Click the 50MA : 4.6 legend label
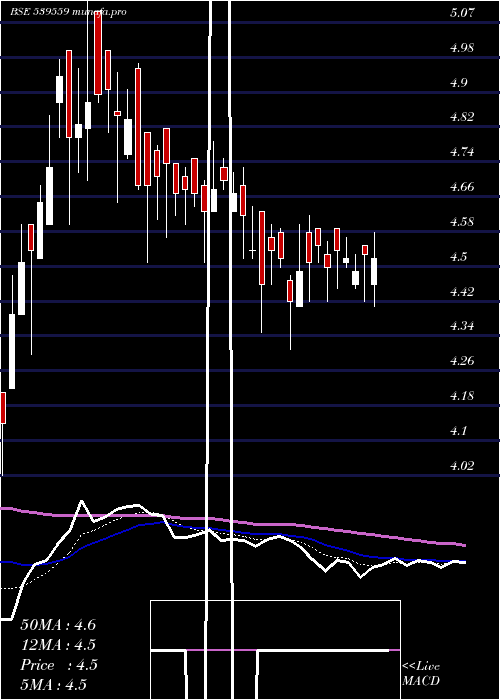Image resolution: width=500 pixels, height=700 pixels. click(58, 625)
